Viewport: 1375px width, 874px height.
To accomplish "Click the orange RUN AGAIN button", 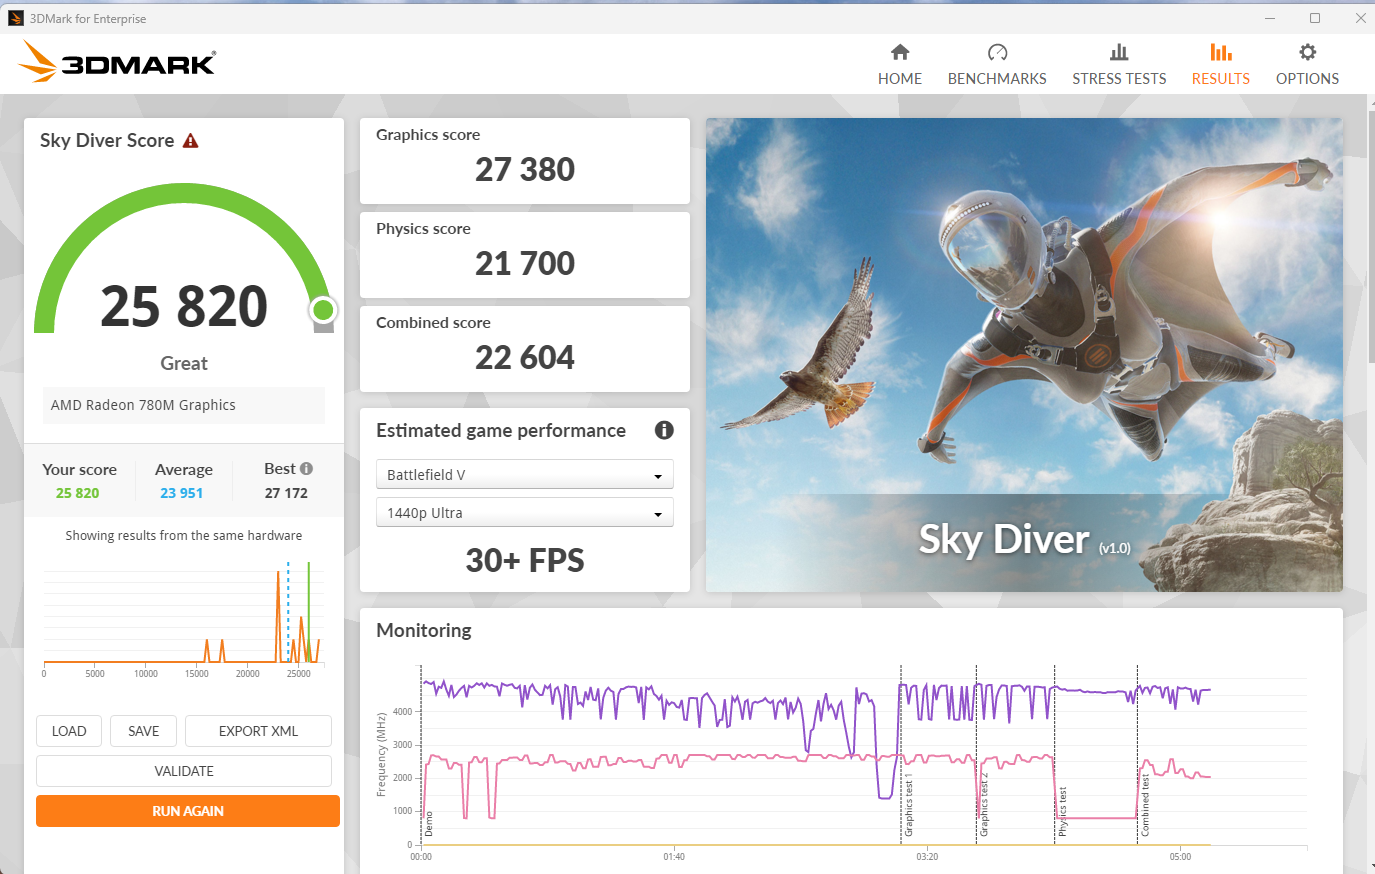I will click(x=188, y=811).
